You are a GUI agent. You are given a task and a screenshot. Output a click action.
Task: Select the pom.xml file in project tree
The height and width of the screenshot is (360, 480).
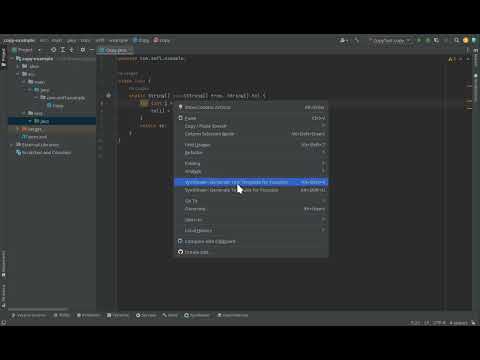pos(34,137)
